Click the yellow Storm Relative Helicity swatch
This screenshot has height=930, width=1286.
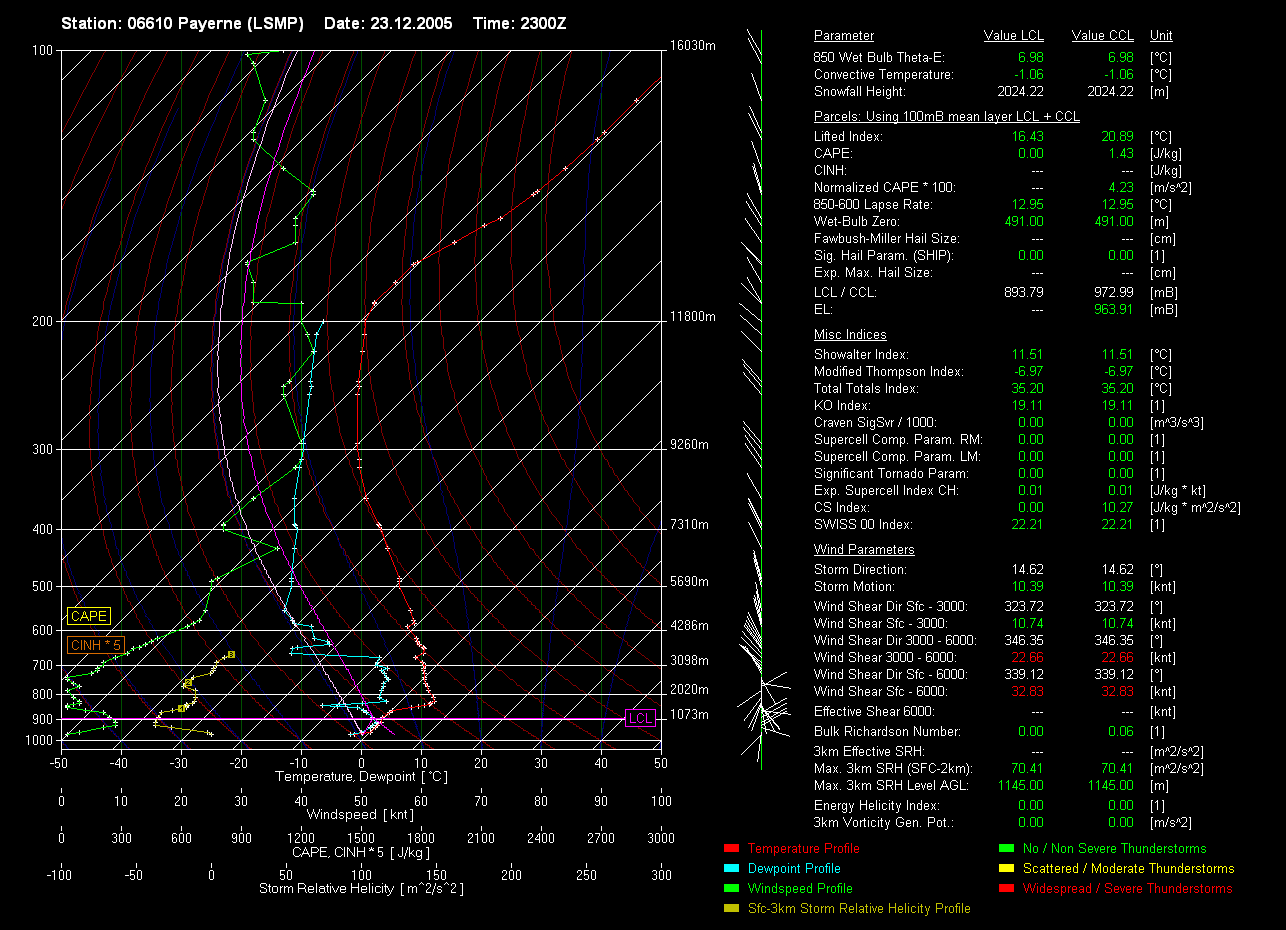point(729,909)
